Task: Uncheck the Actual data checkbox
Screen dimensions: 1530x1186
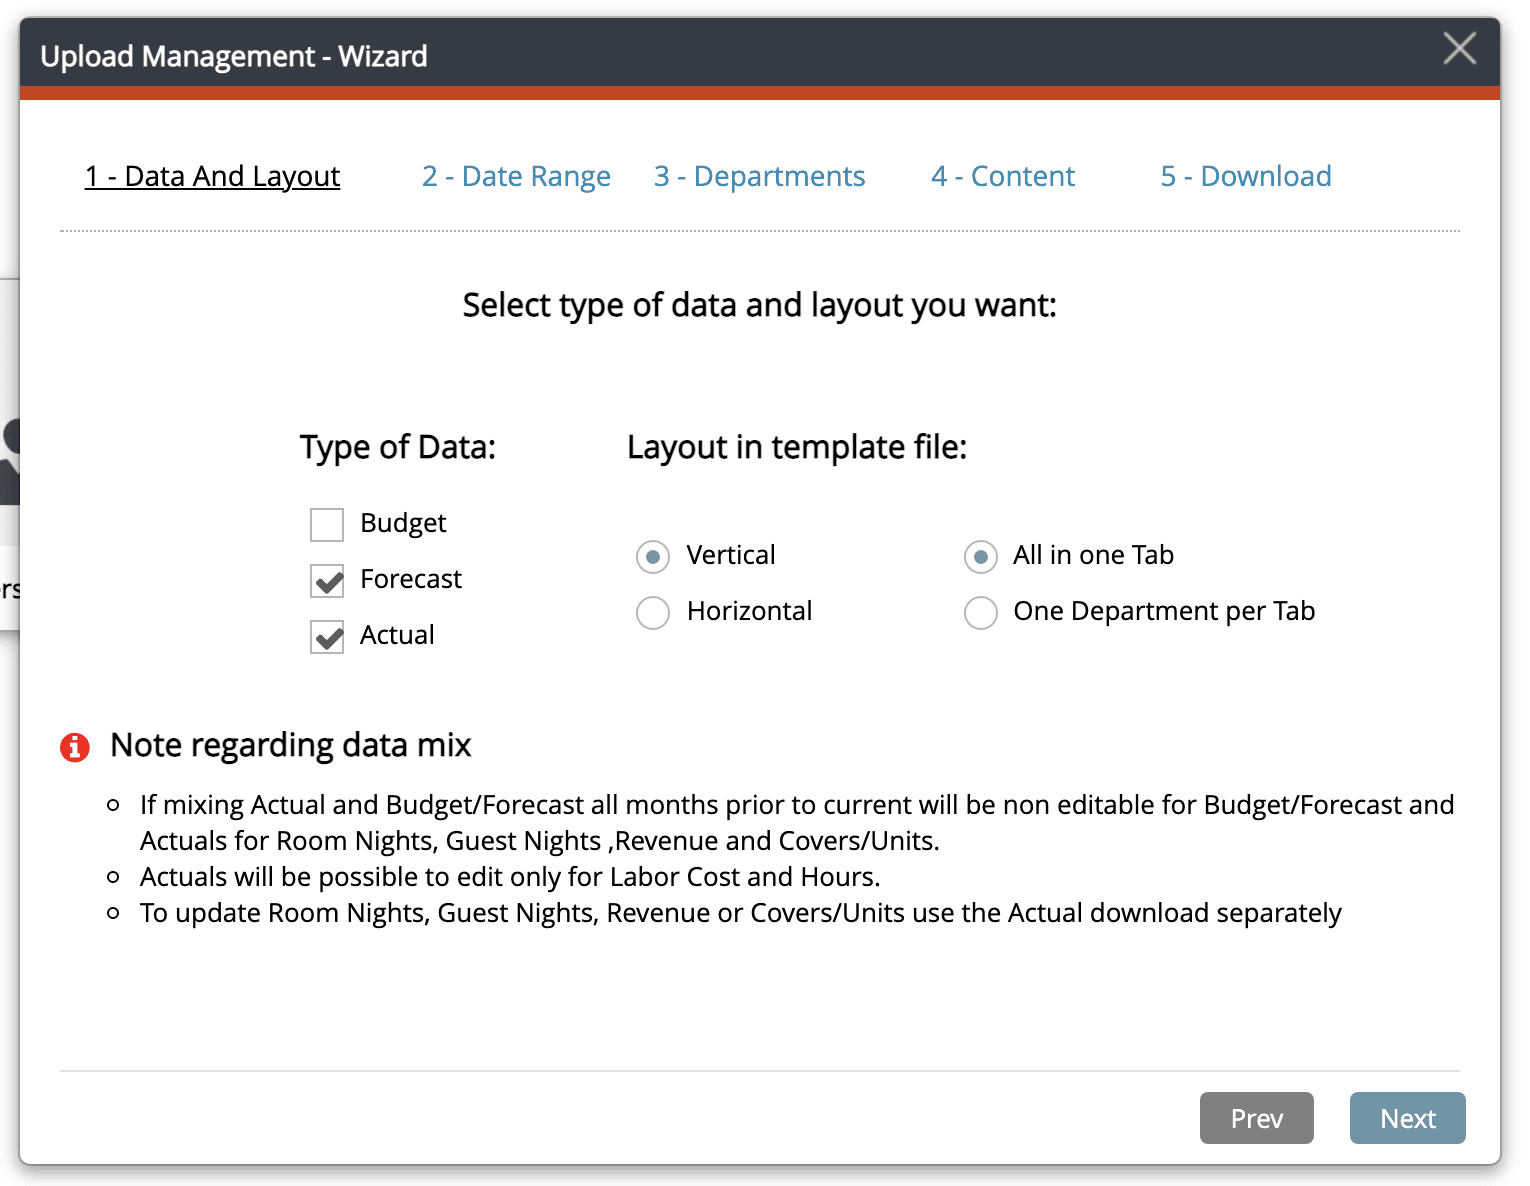Action: (327, 636)
